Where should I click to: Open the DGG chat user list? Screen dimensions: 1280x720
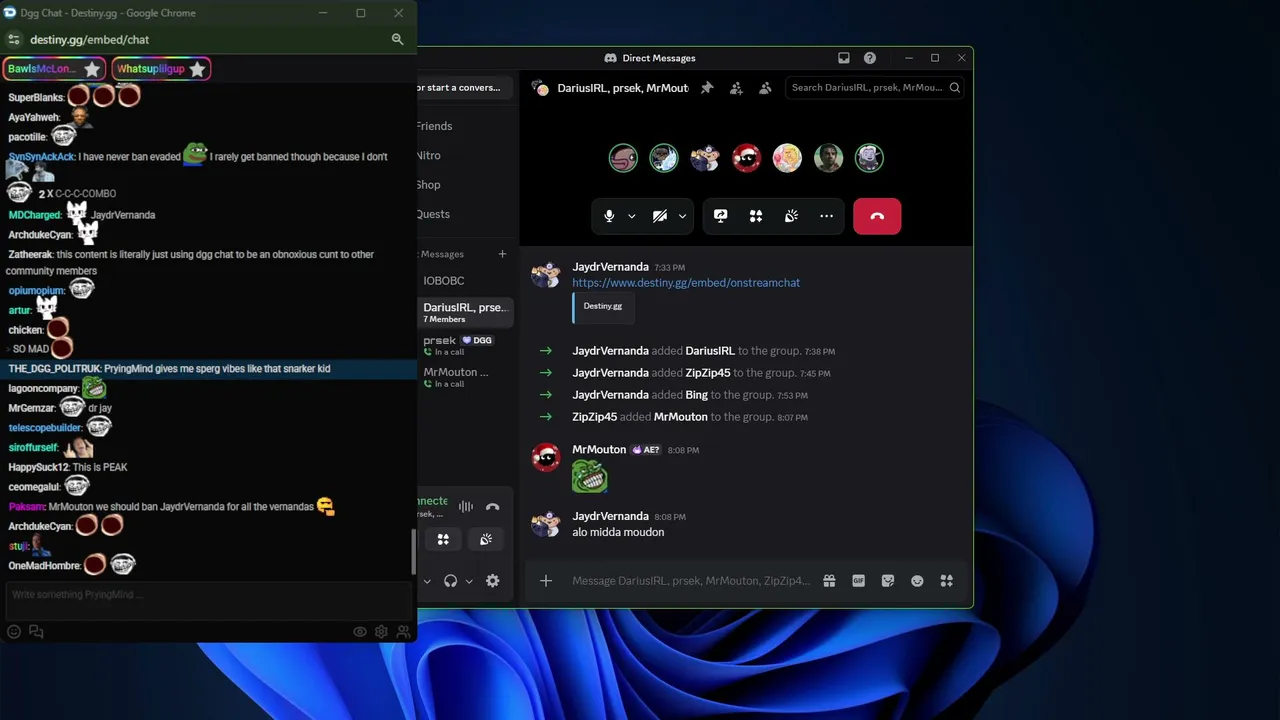click(x=403, y=632)
